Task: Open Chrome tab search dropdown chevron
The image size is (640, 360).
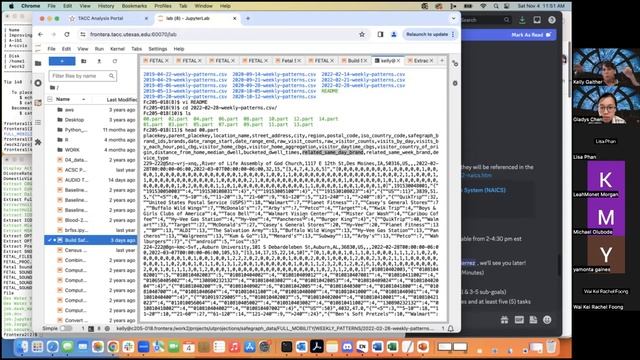Action: (453, 18)
